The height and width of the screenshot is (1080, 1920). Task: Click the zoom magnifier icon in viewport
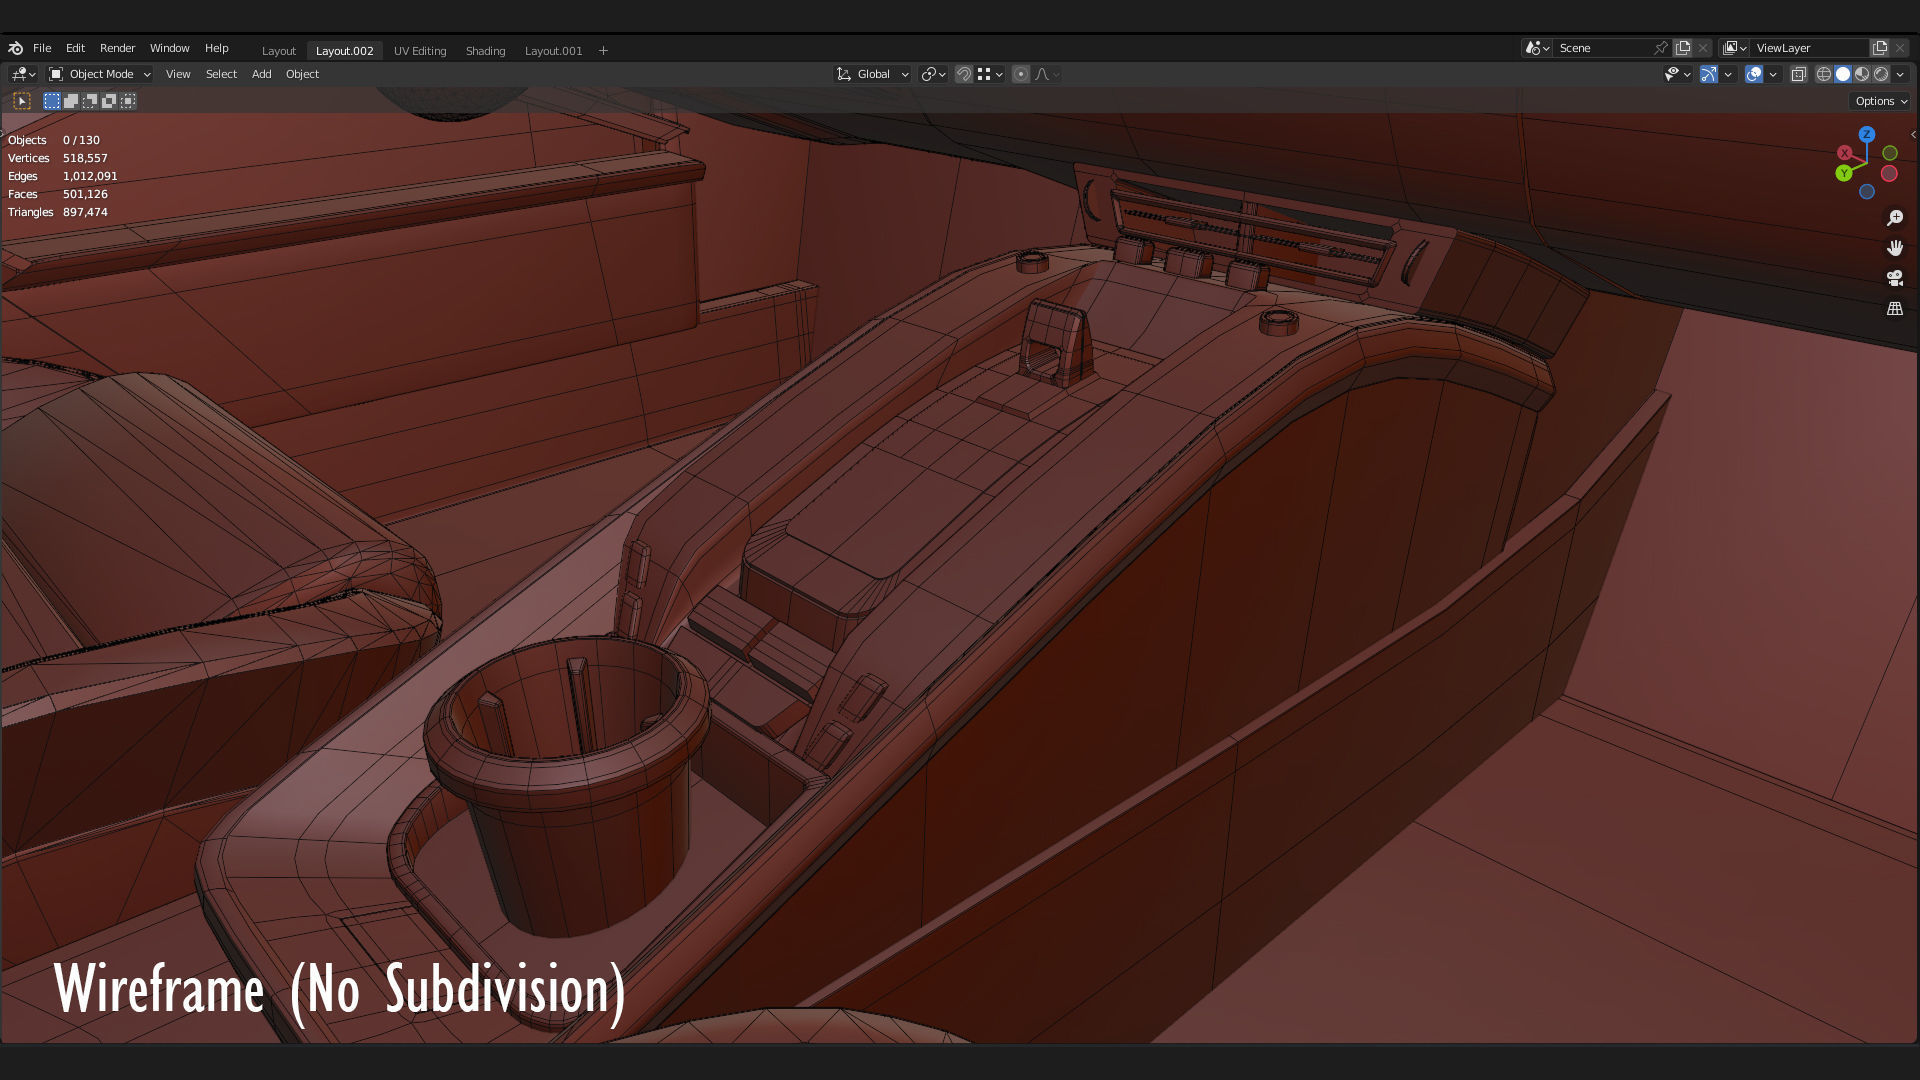[1894, 218]
